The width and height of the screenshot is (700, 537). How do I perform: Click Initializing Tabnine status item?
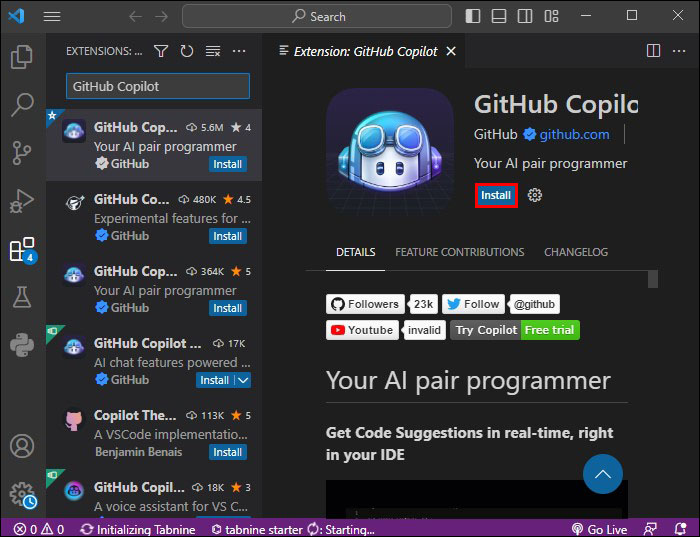(x=138, y=529)
